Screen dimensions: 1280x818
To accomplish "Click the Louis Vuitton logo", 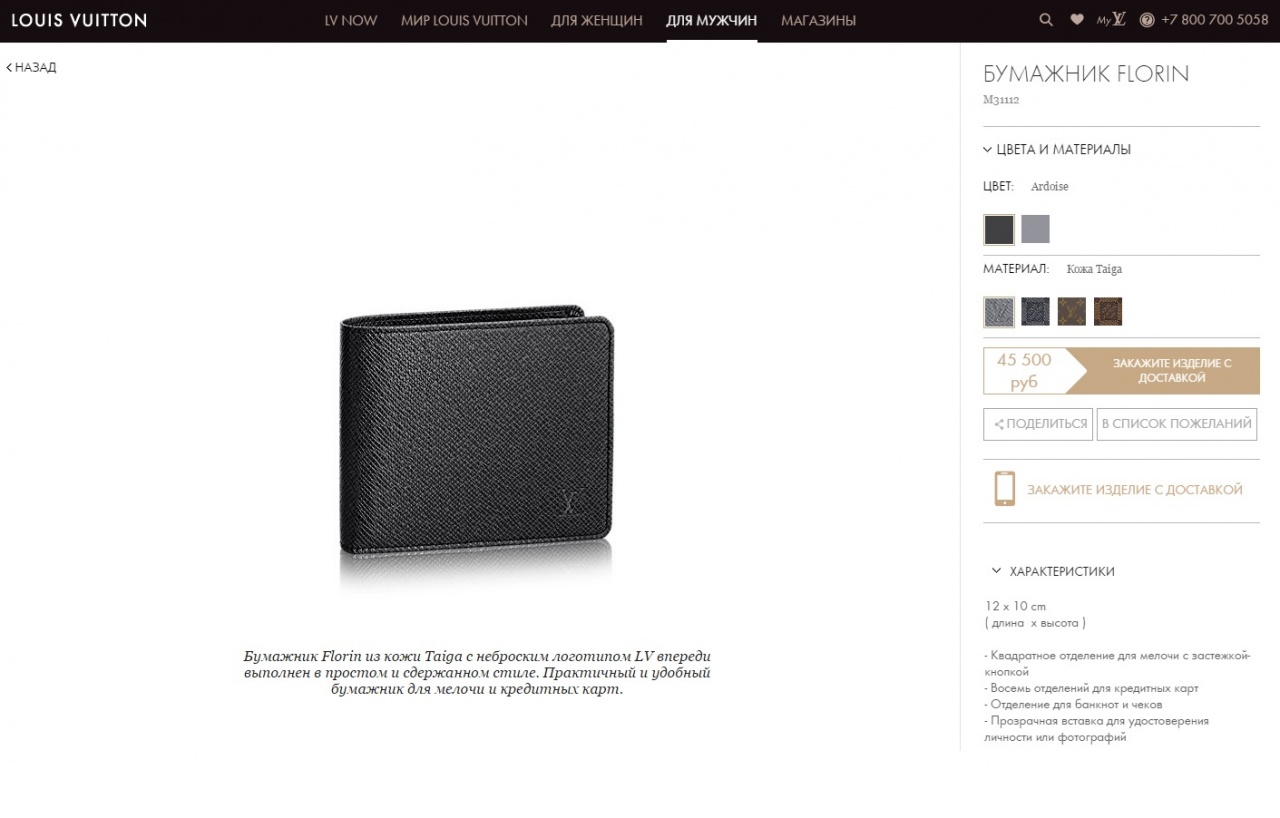I will (79, 20).
